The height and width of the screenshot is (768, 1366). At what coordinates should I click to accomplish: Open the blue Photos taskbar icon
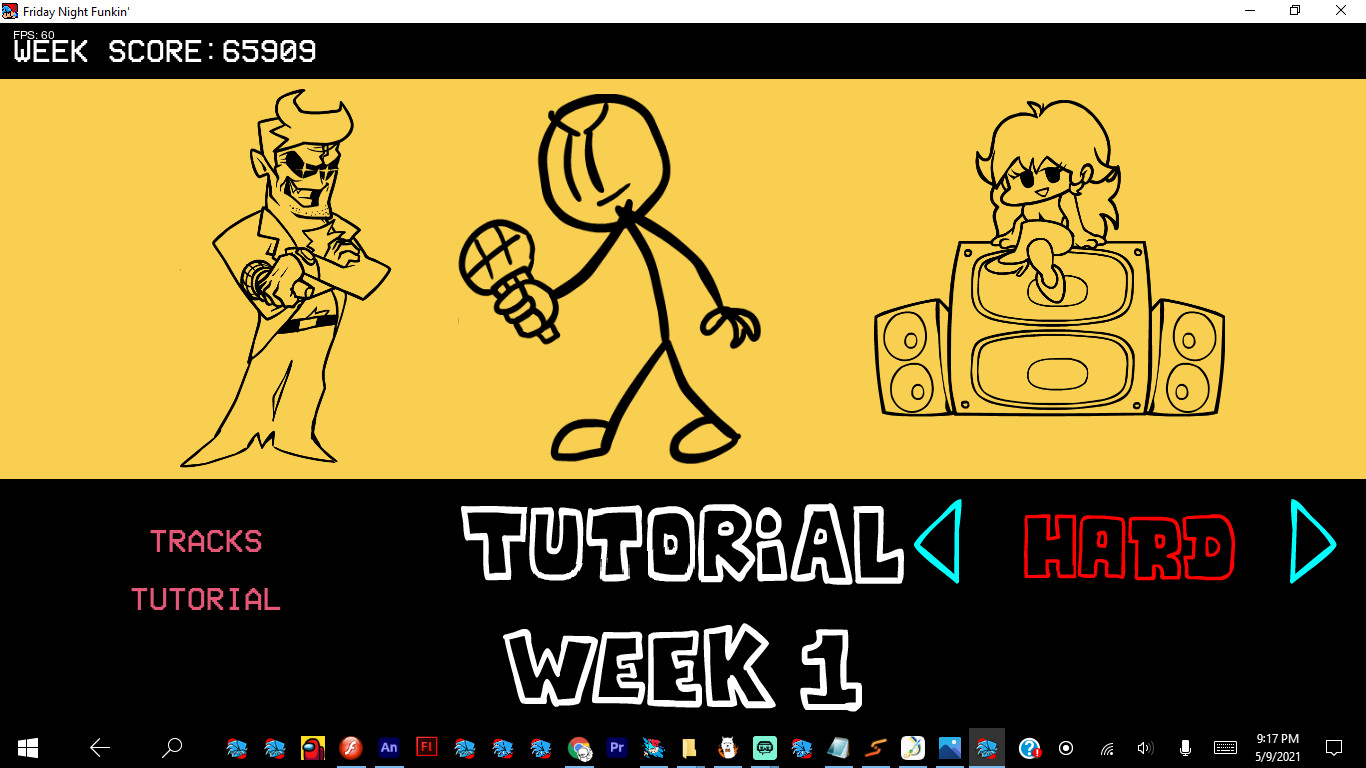click(x=950, y=748)
